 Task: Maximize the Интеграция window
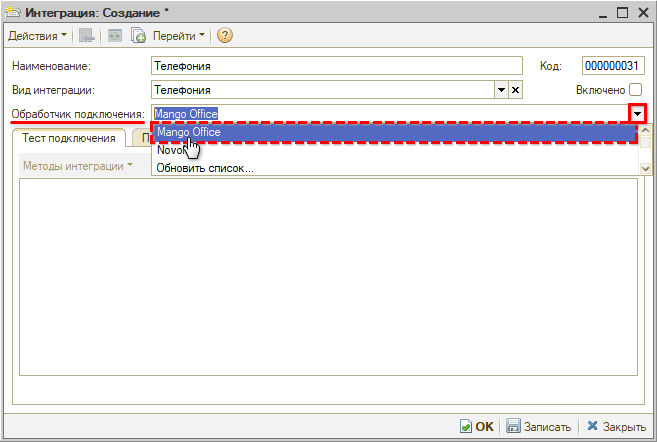point(620,11)
